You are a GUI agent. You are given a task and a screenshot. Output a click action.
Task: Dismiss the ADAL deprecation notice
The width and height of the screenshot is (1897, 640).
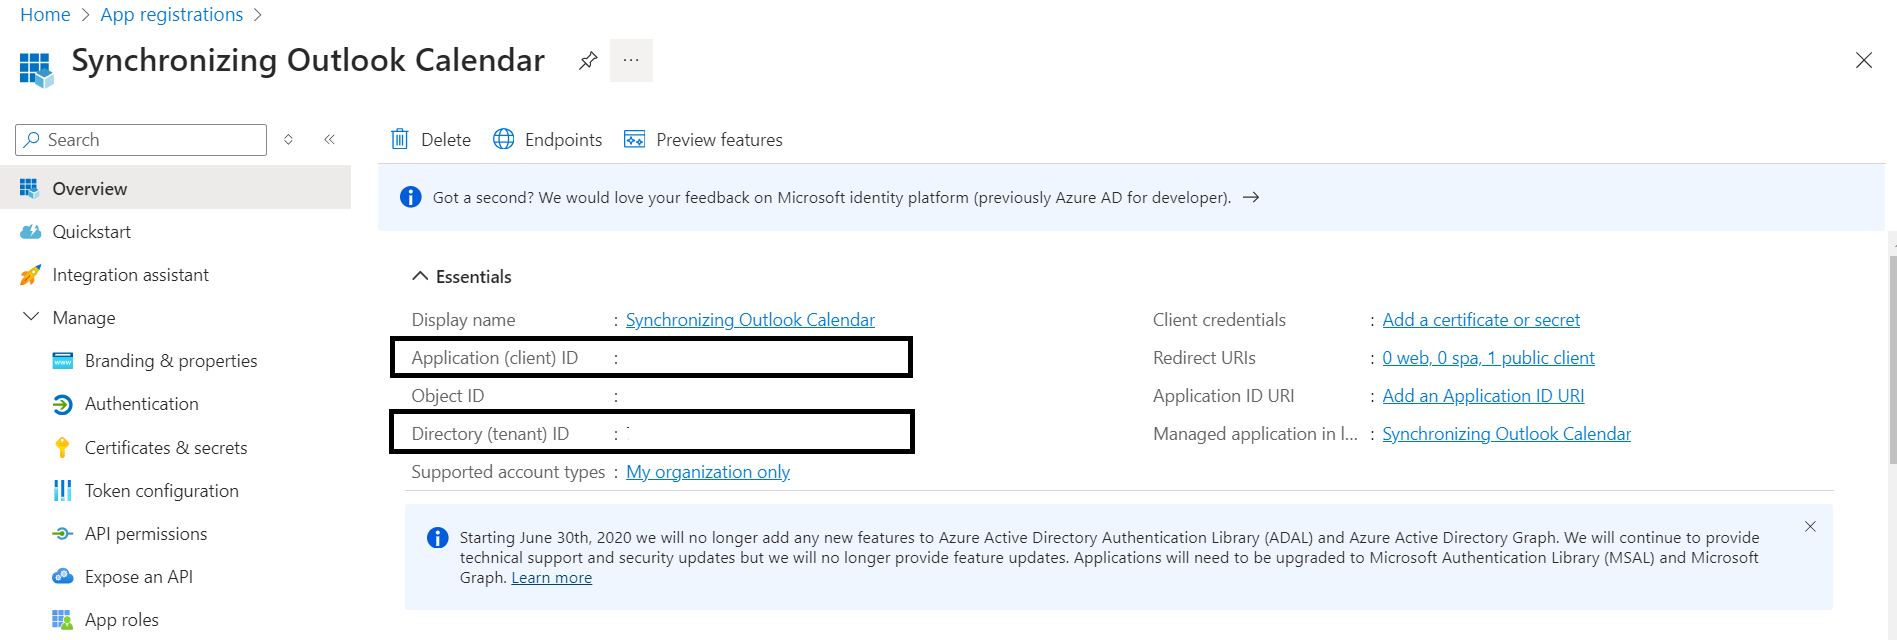tap(1809, 527)
